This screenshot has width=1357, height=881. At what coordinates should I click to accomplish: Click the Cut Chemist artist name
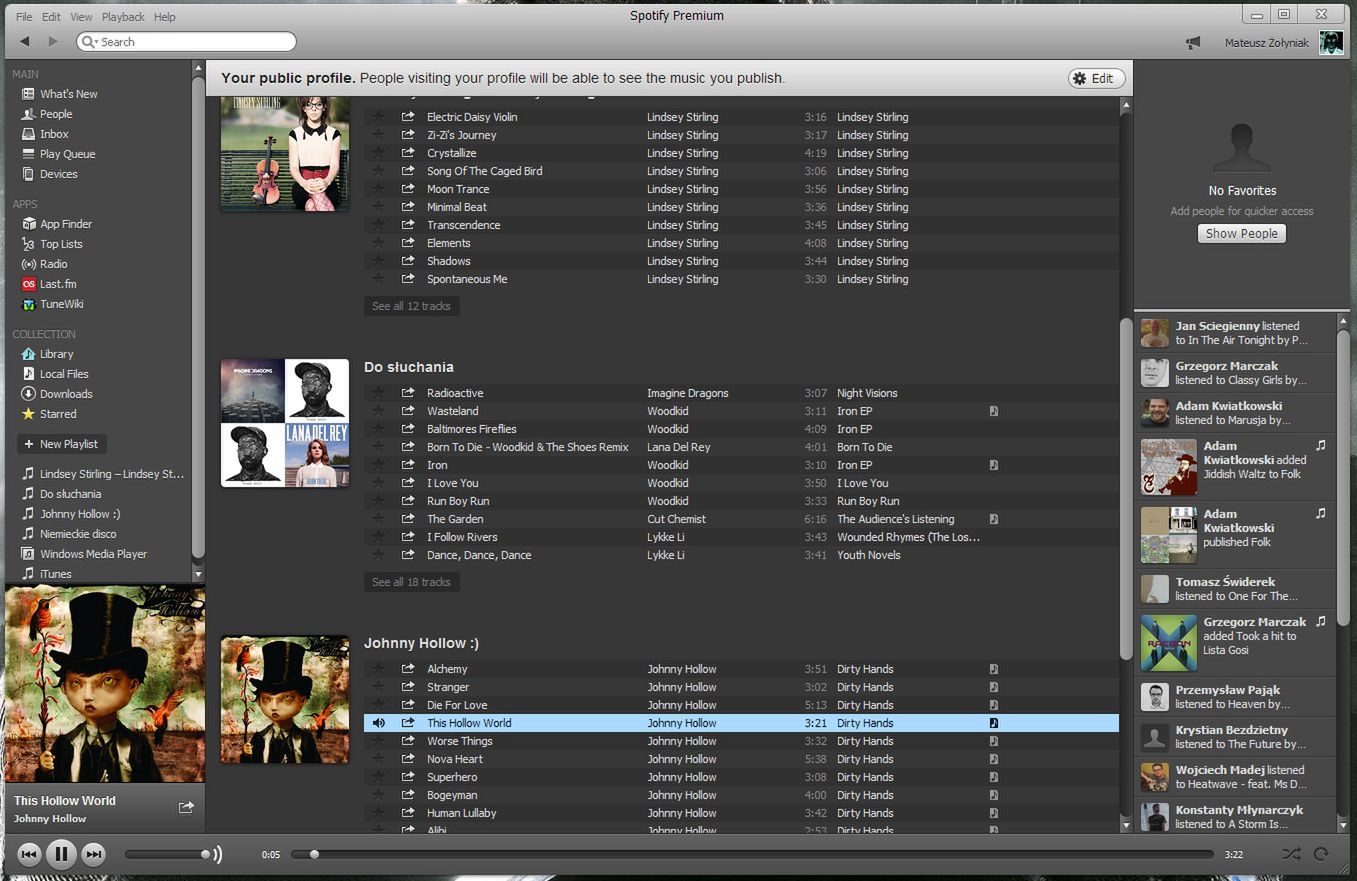676,519
